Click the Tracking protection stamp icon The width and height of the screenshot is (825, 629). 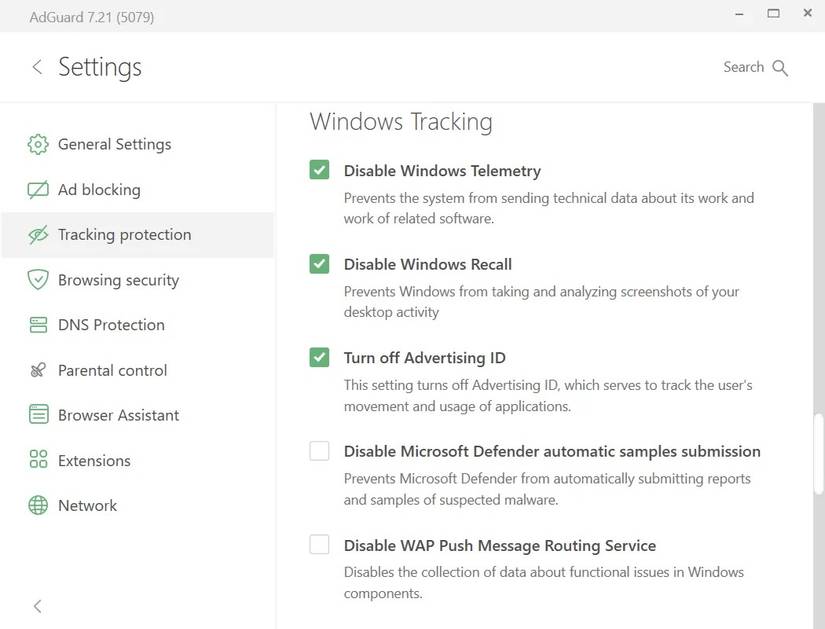pos(37,234)
